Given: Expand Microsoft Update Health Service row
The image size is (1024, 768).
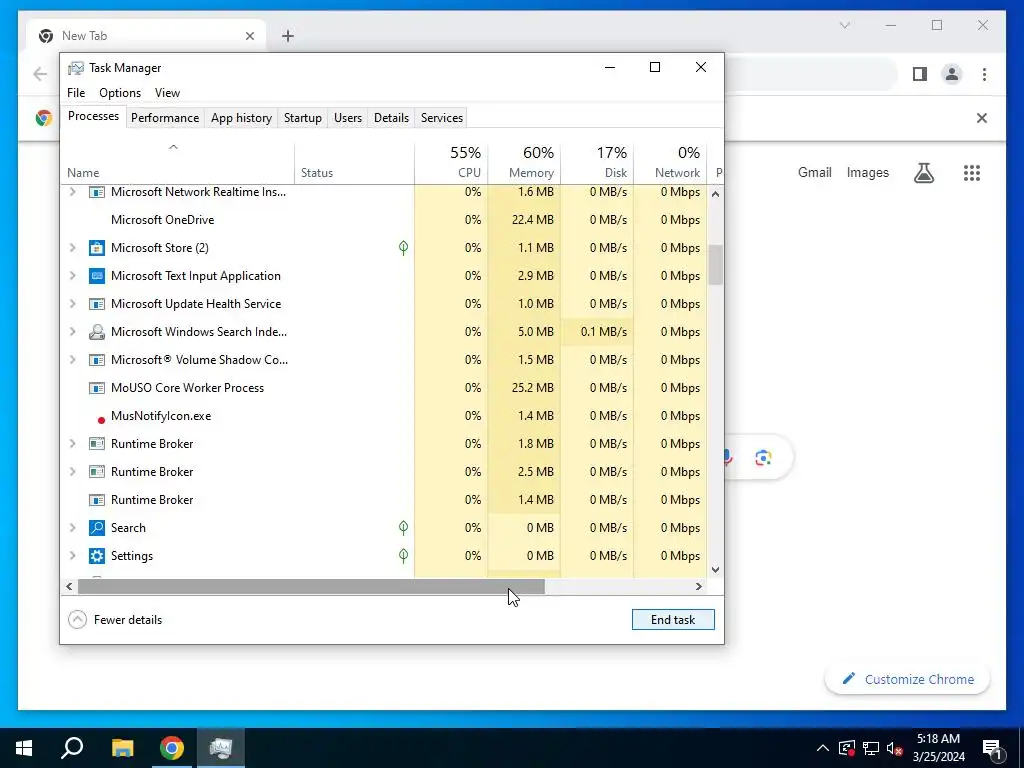Looking at the screenshot, I should pos(72,304).
